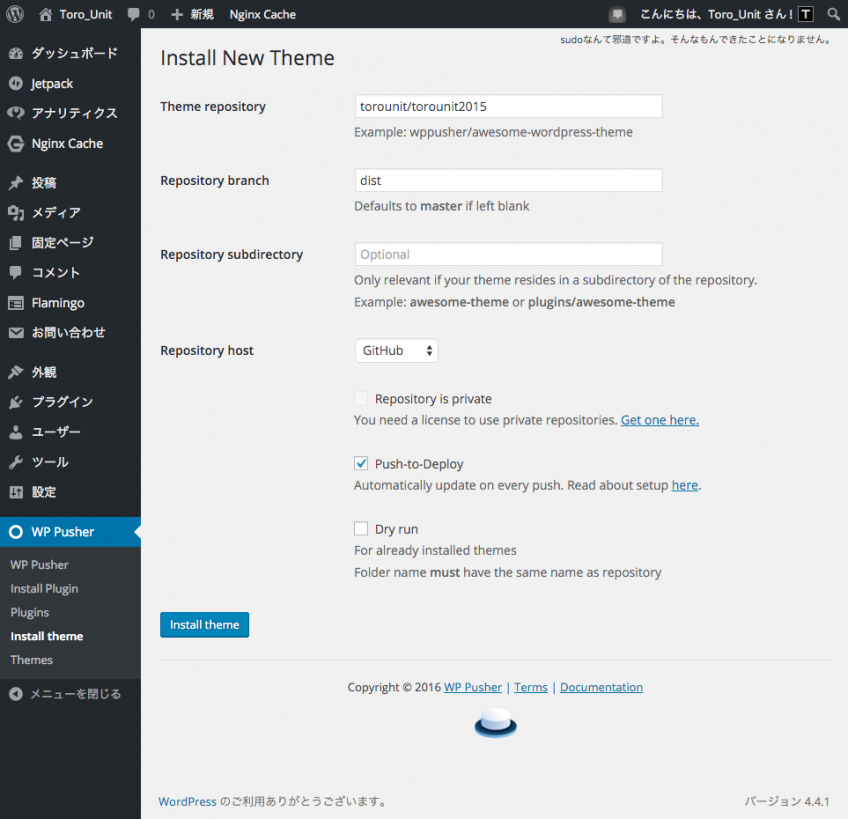This screenshot has height=819, width=848.
Task: Enable the Repository is private checkbox
Action: point(361,397)
